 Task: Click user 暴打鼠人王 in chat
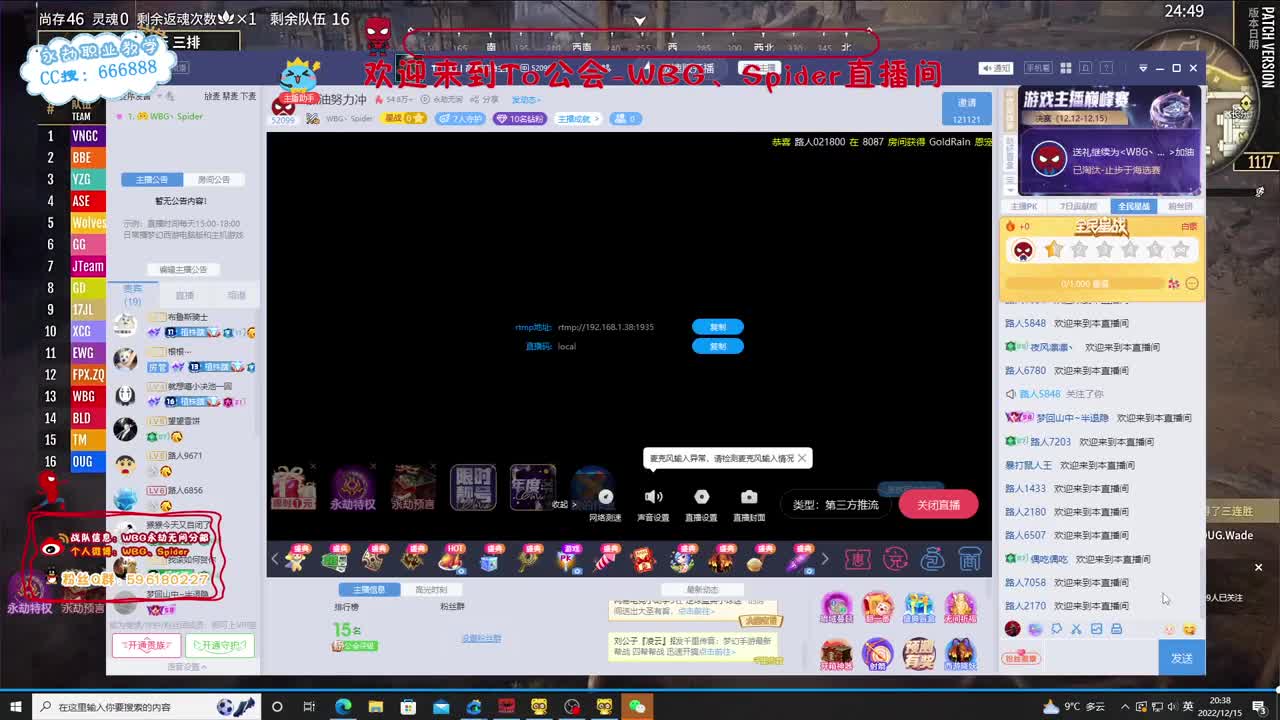coord(1028,465)
